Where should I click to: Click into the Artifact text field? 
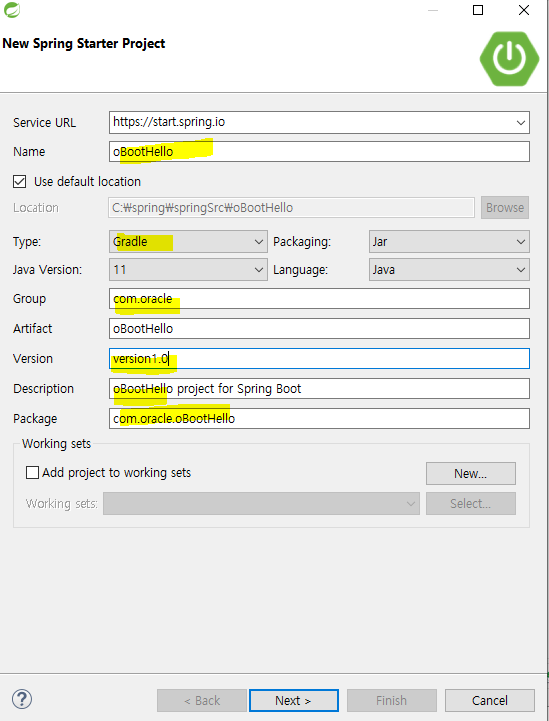(319, 329)
